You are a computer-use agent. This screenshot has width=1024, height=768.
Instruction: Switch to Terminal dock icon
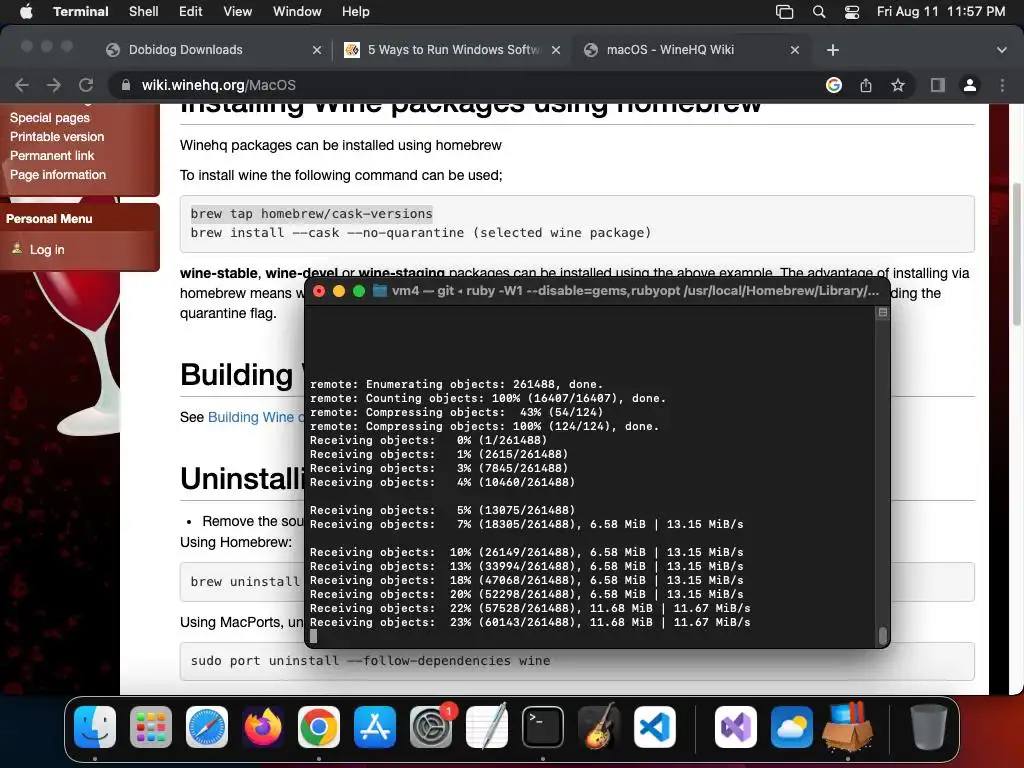543,727
